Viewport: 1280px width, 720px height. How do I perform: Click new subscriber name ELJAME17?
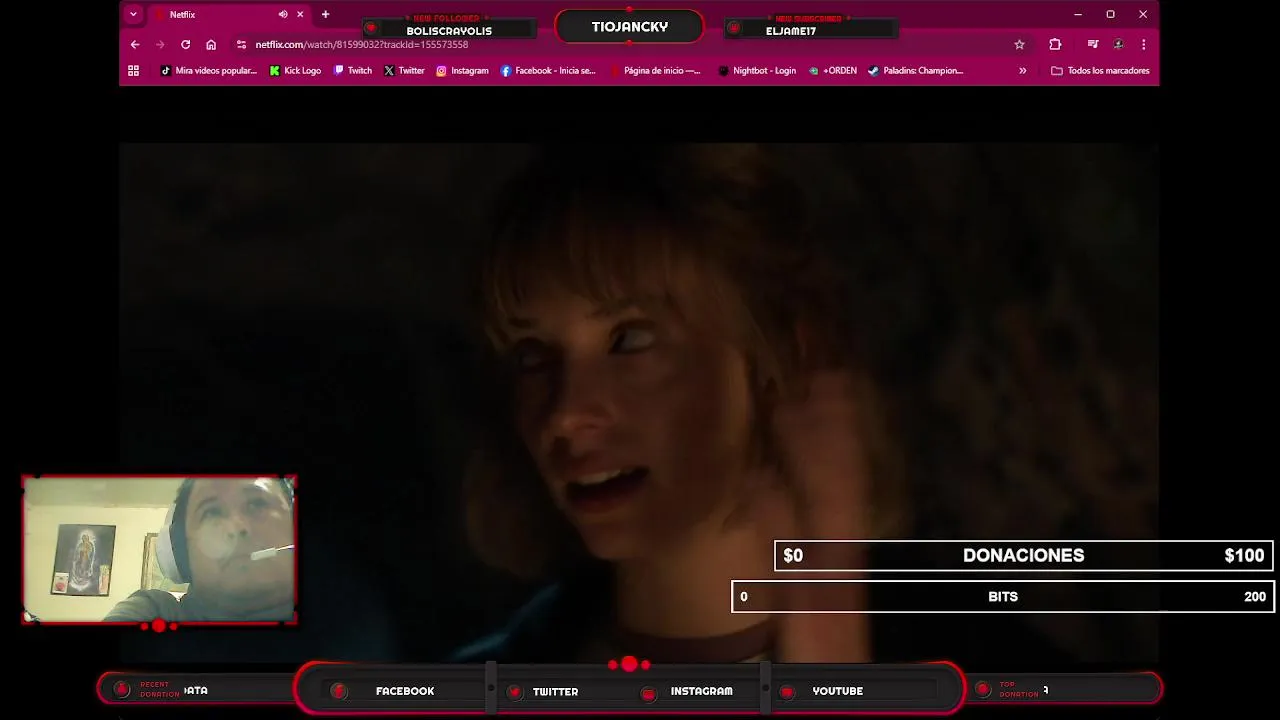(791, 31)
